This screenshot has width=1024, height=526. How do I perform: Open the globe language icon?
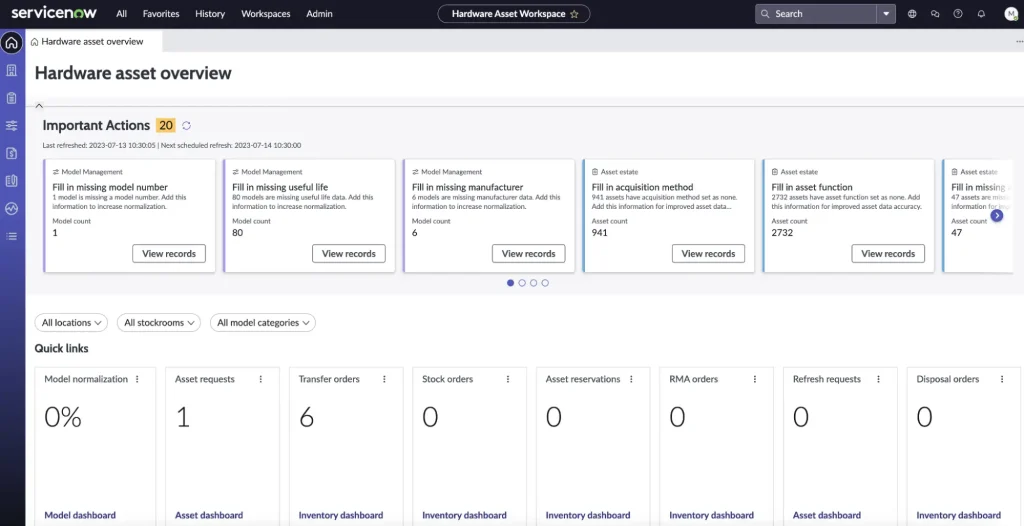[912, 14]
